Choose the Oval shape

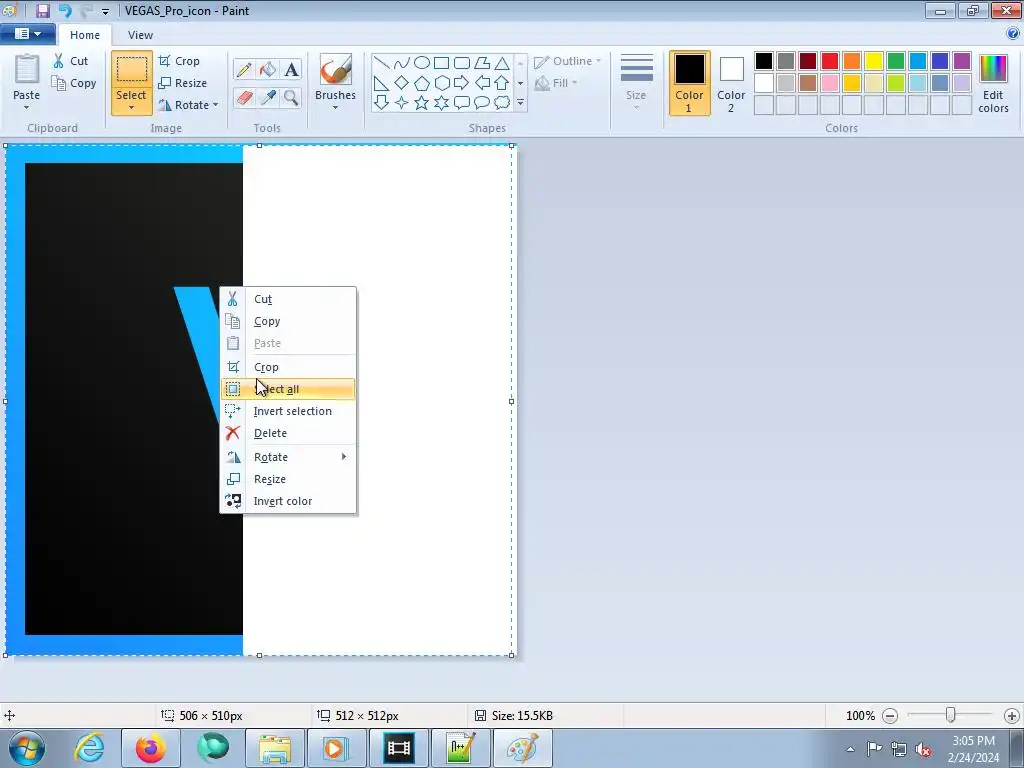422,63
